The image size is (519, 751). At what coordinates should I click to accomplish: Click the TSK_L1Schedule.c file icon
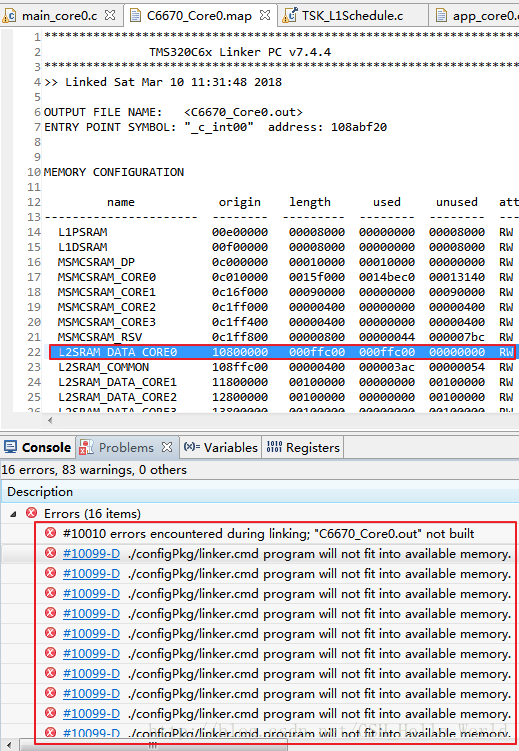[x=290, y=16]
